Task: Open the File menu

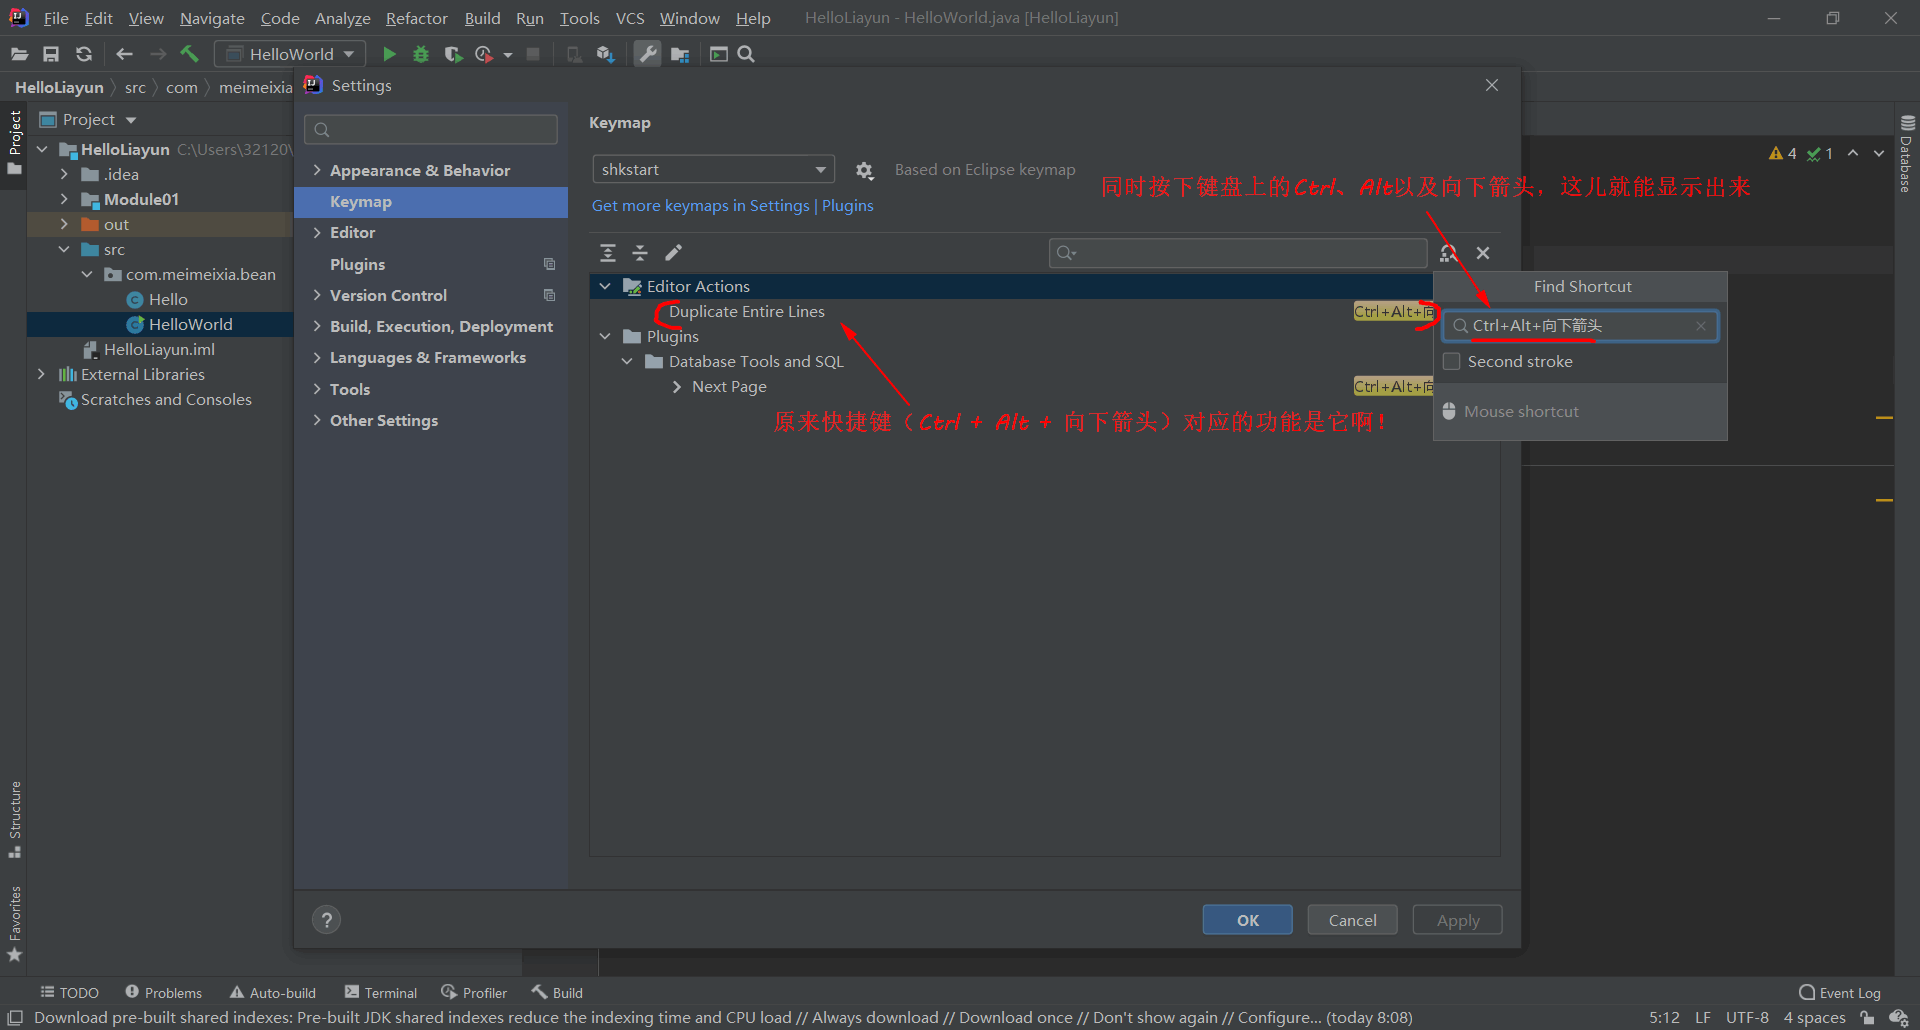Action: pyautogui.click(x=56, y=18)
